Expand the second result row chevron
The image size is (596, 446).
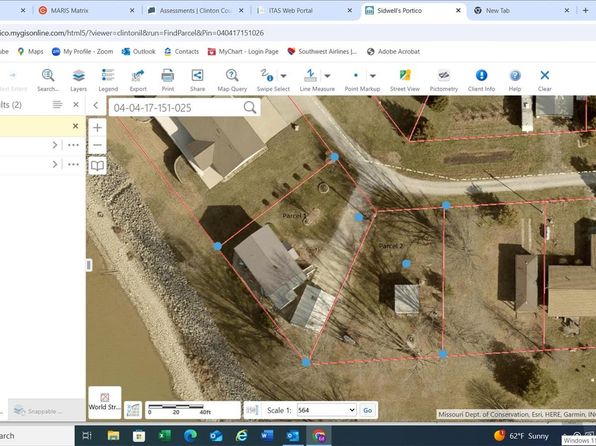(55, 164)
